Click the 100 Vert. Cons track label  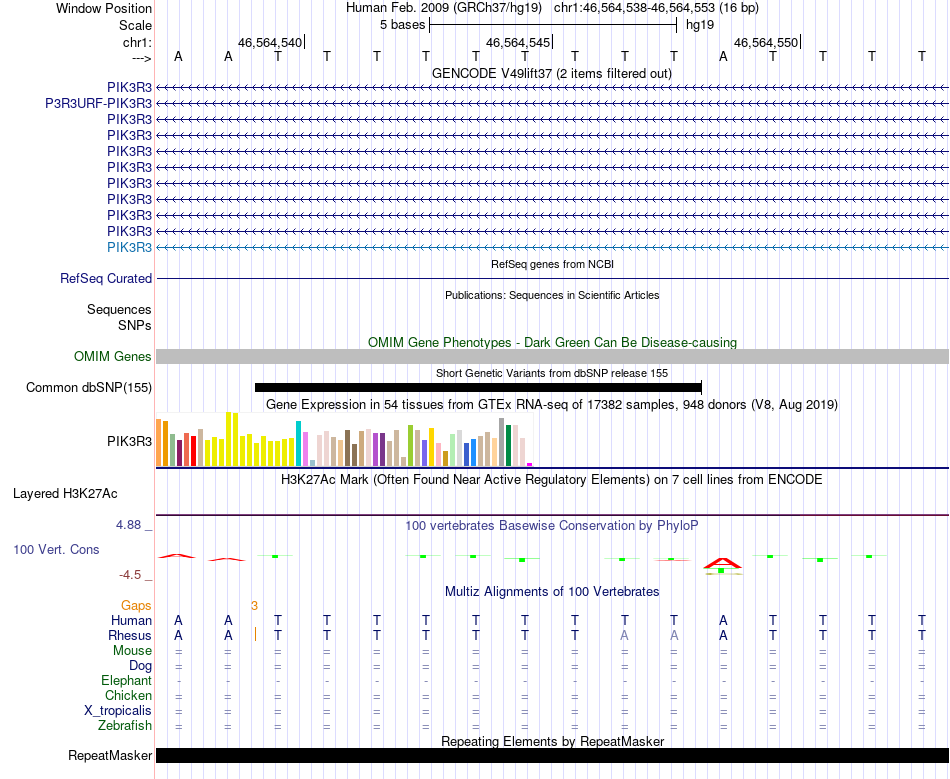56,549
